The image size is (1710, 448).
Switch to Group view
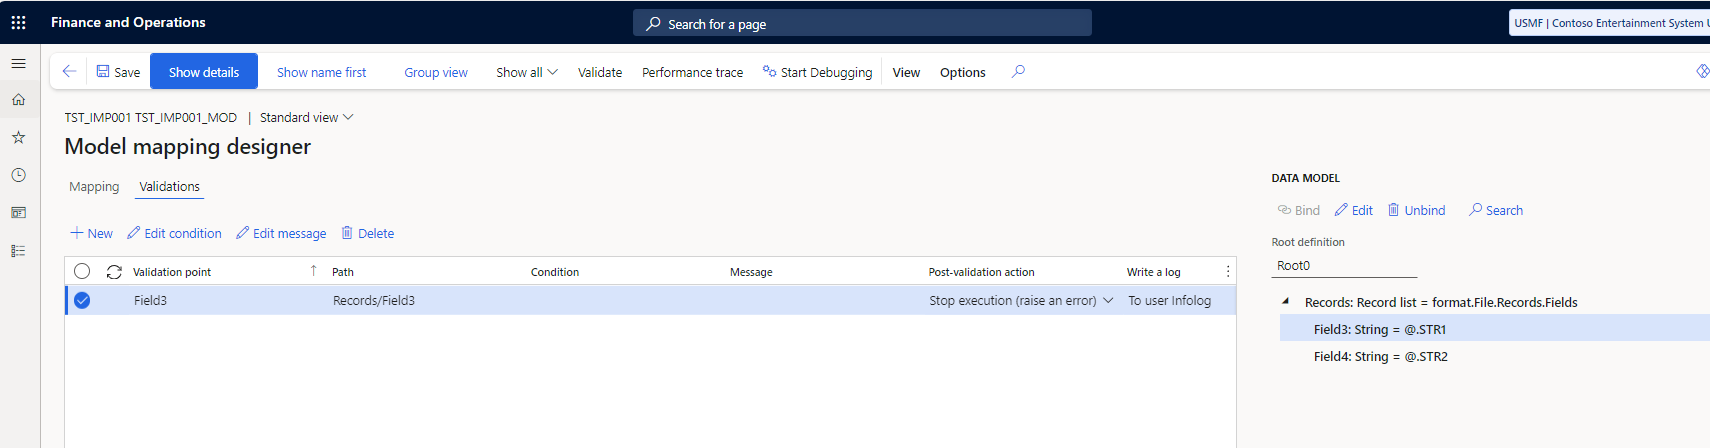[436, 72]
